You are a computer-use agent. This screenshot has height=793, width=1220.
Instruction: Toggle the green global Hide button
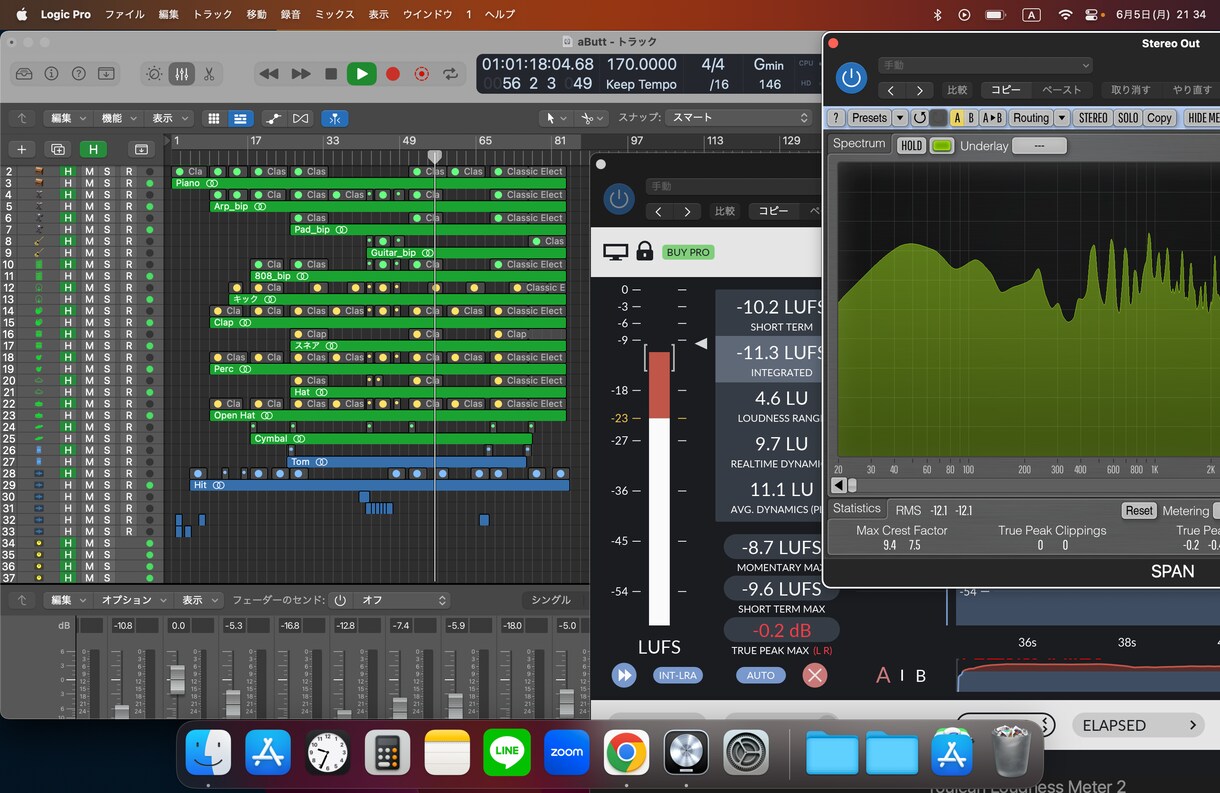point(93,149)
